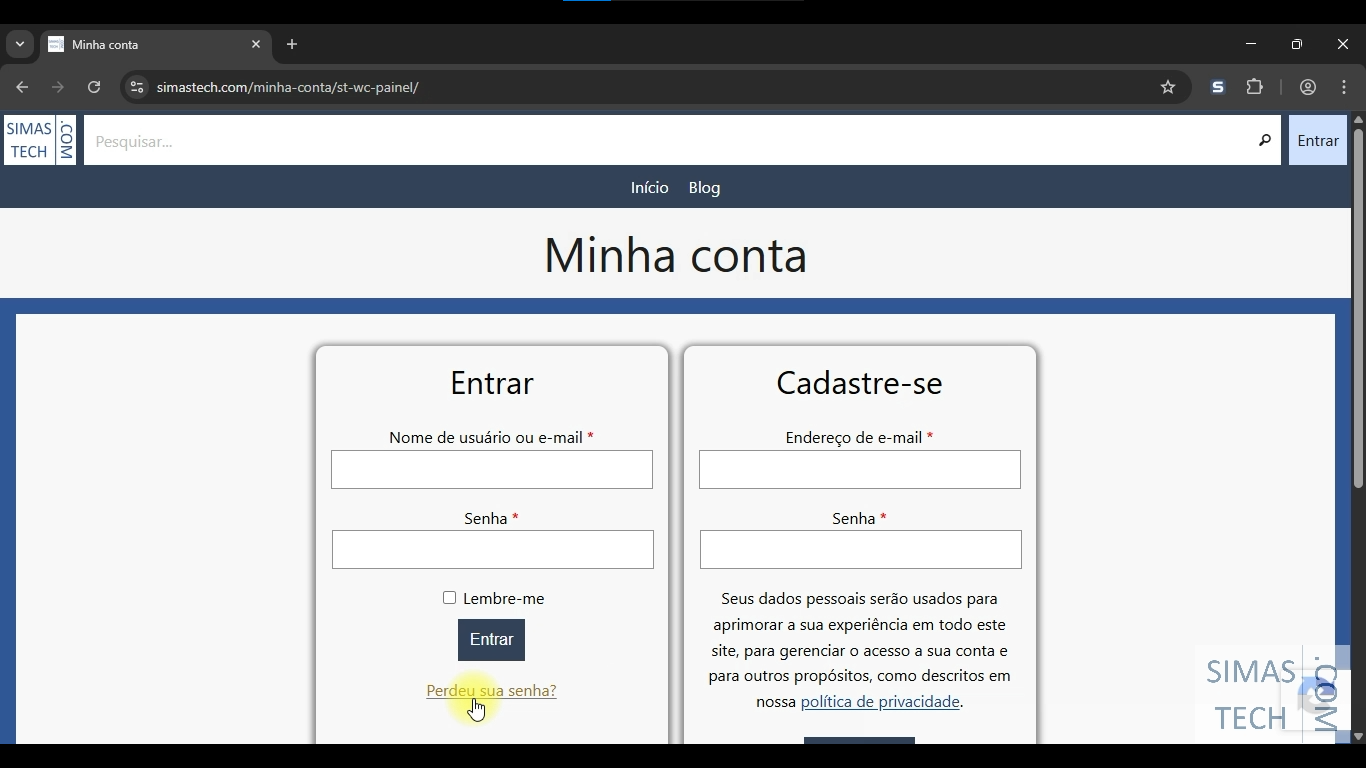Click Nome de usuário ou e-mail field
1366x768 pixels.
[492, 469]
